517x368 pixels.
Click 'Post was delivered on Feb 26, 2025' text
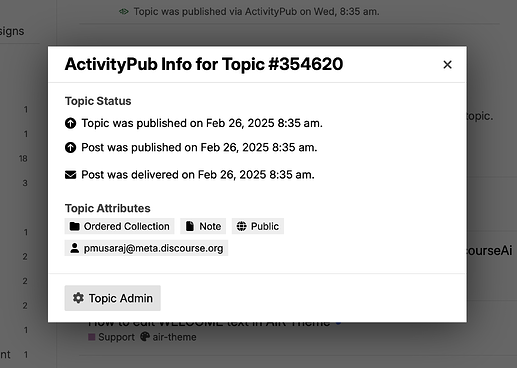tap(198, 175)
